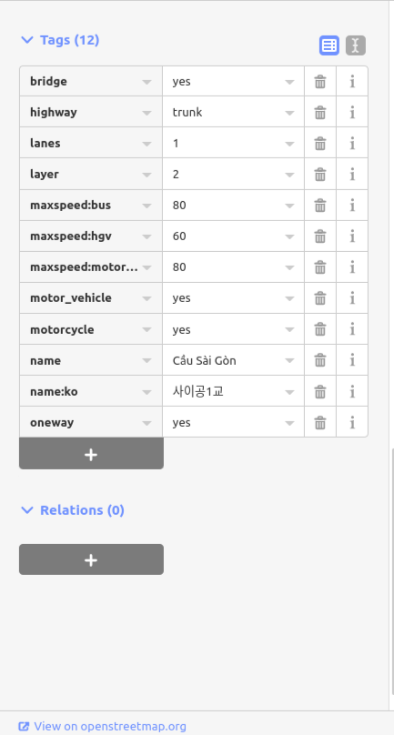The height and width of the screenshot is (735, 394).
Task: Open the highway value dropdown showing trunk
Action: point(290,112)
